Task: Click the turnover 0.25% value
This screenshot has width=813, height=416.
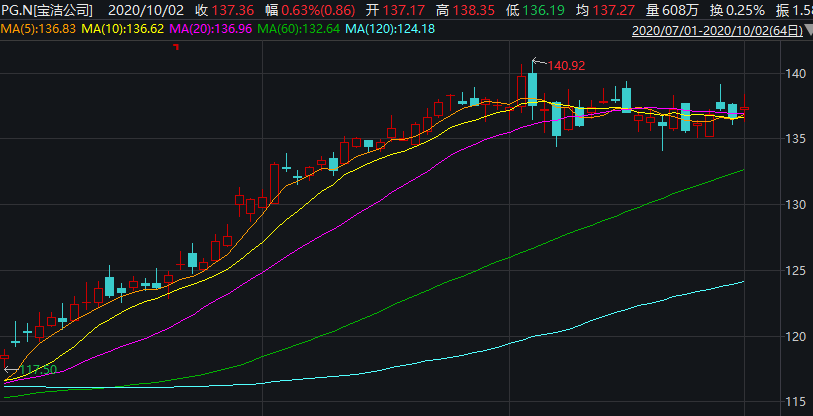Action: coord(746,10)
